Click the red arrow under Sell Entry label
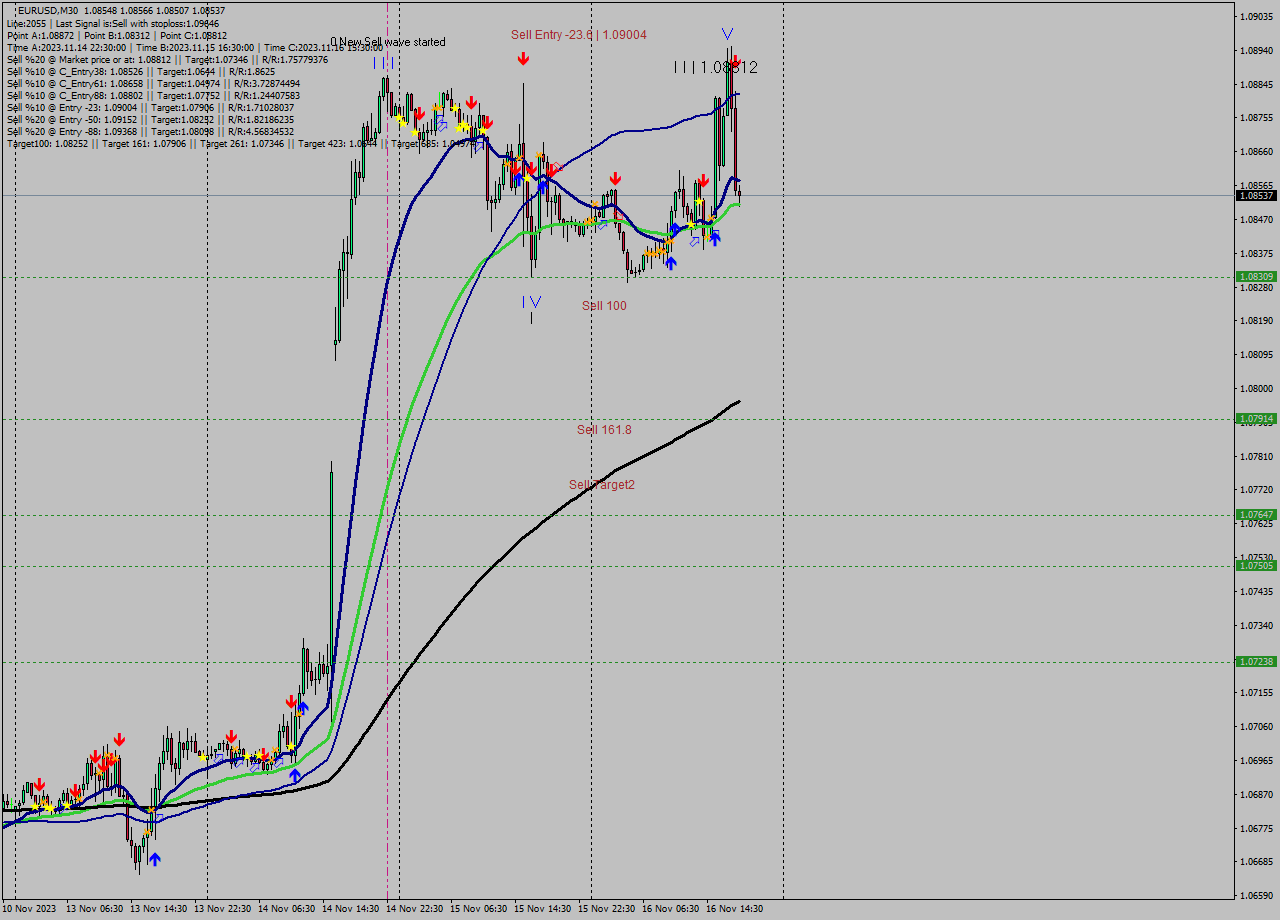1280x920 pixels. pyautogui.click(x=523, y=60)
